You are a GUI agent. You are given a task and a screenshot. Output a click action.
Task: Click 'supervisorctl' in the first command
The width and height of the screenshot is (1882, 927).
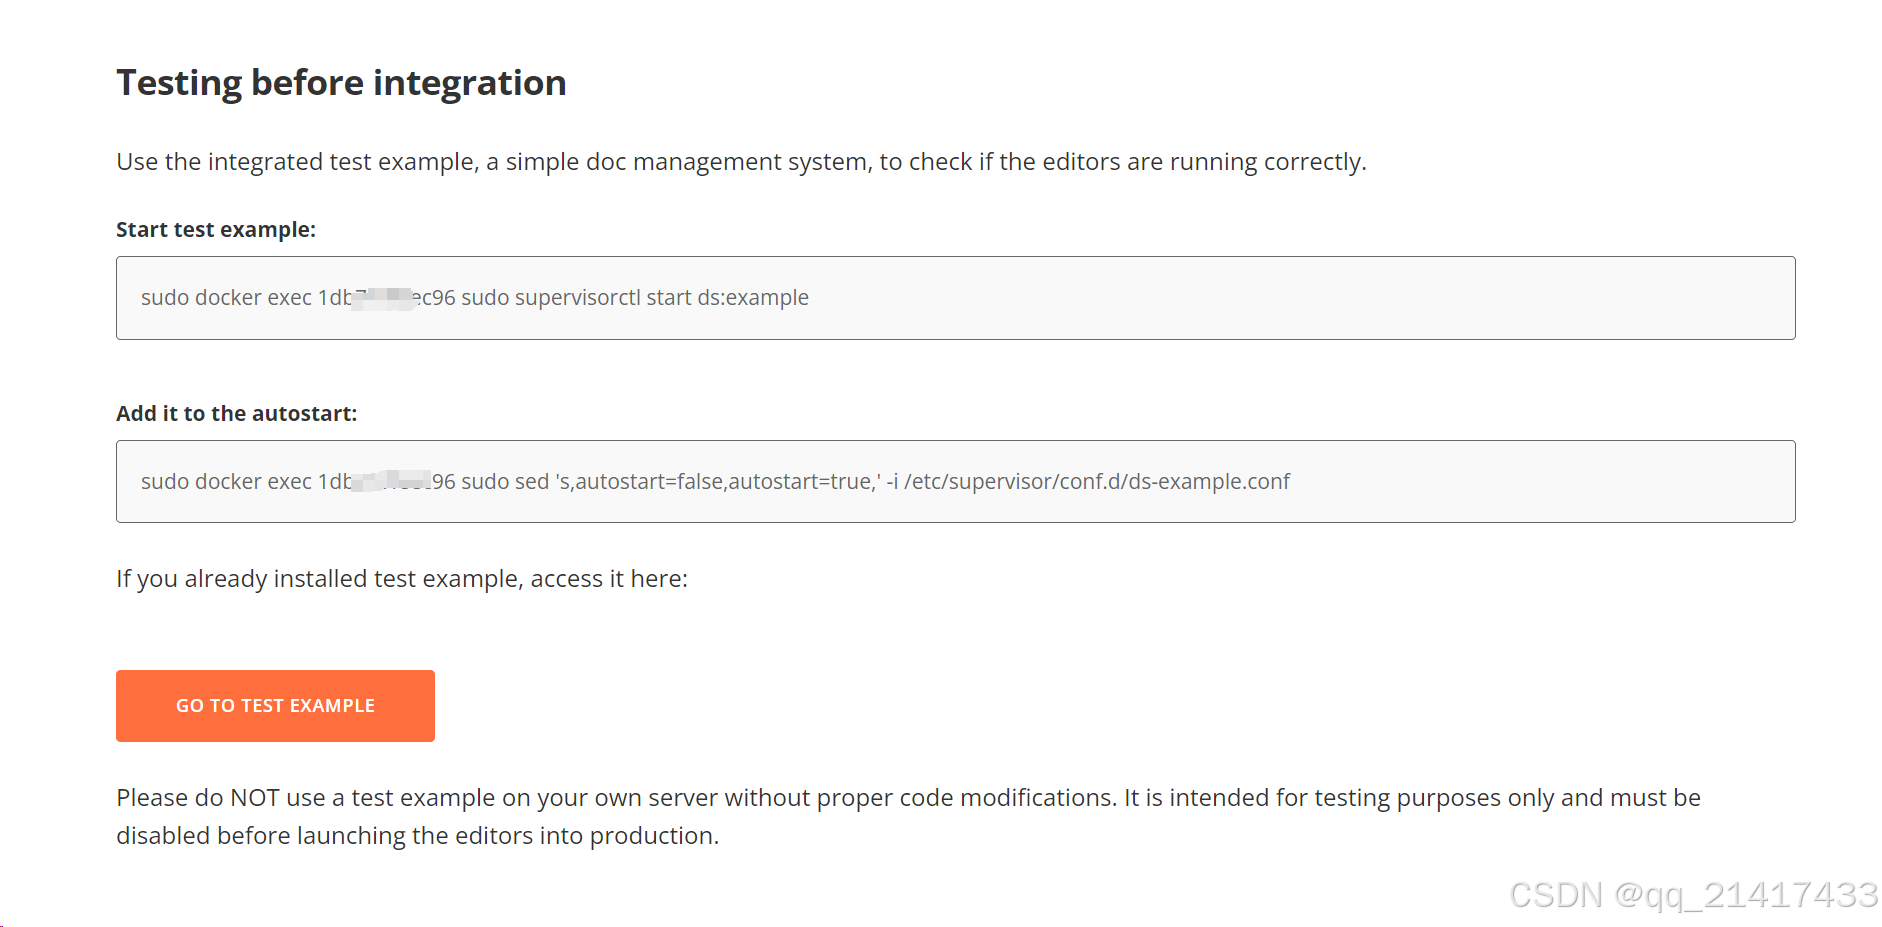[577, 298]
